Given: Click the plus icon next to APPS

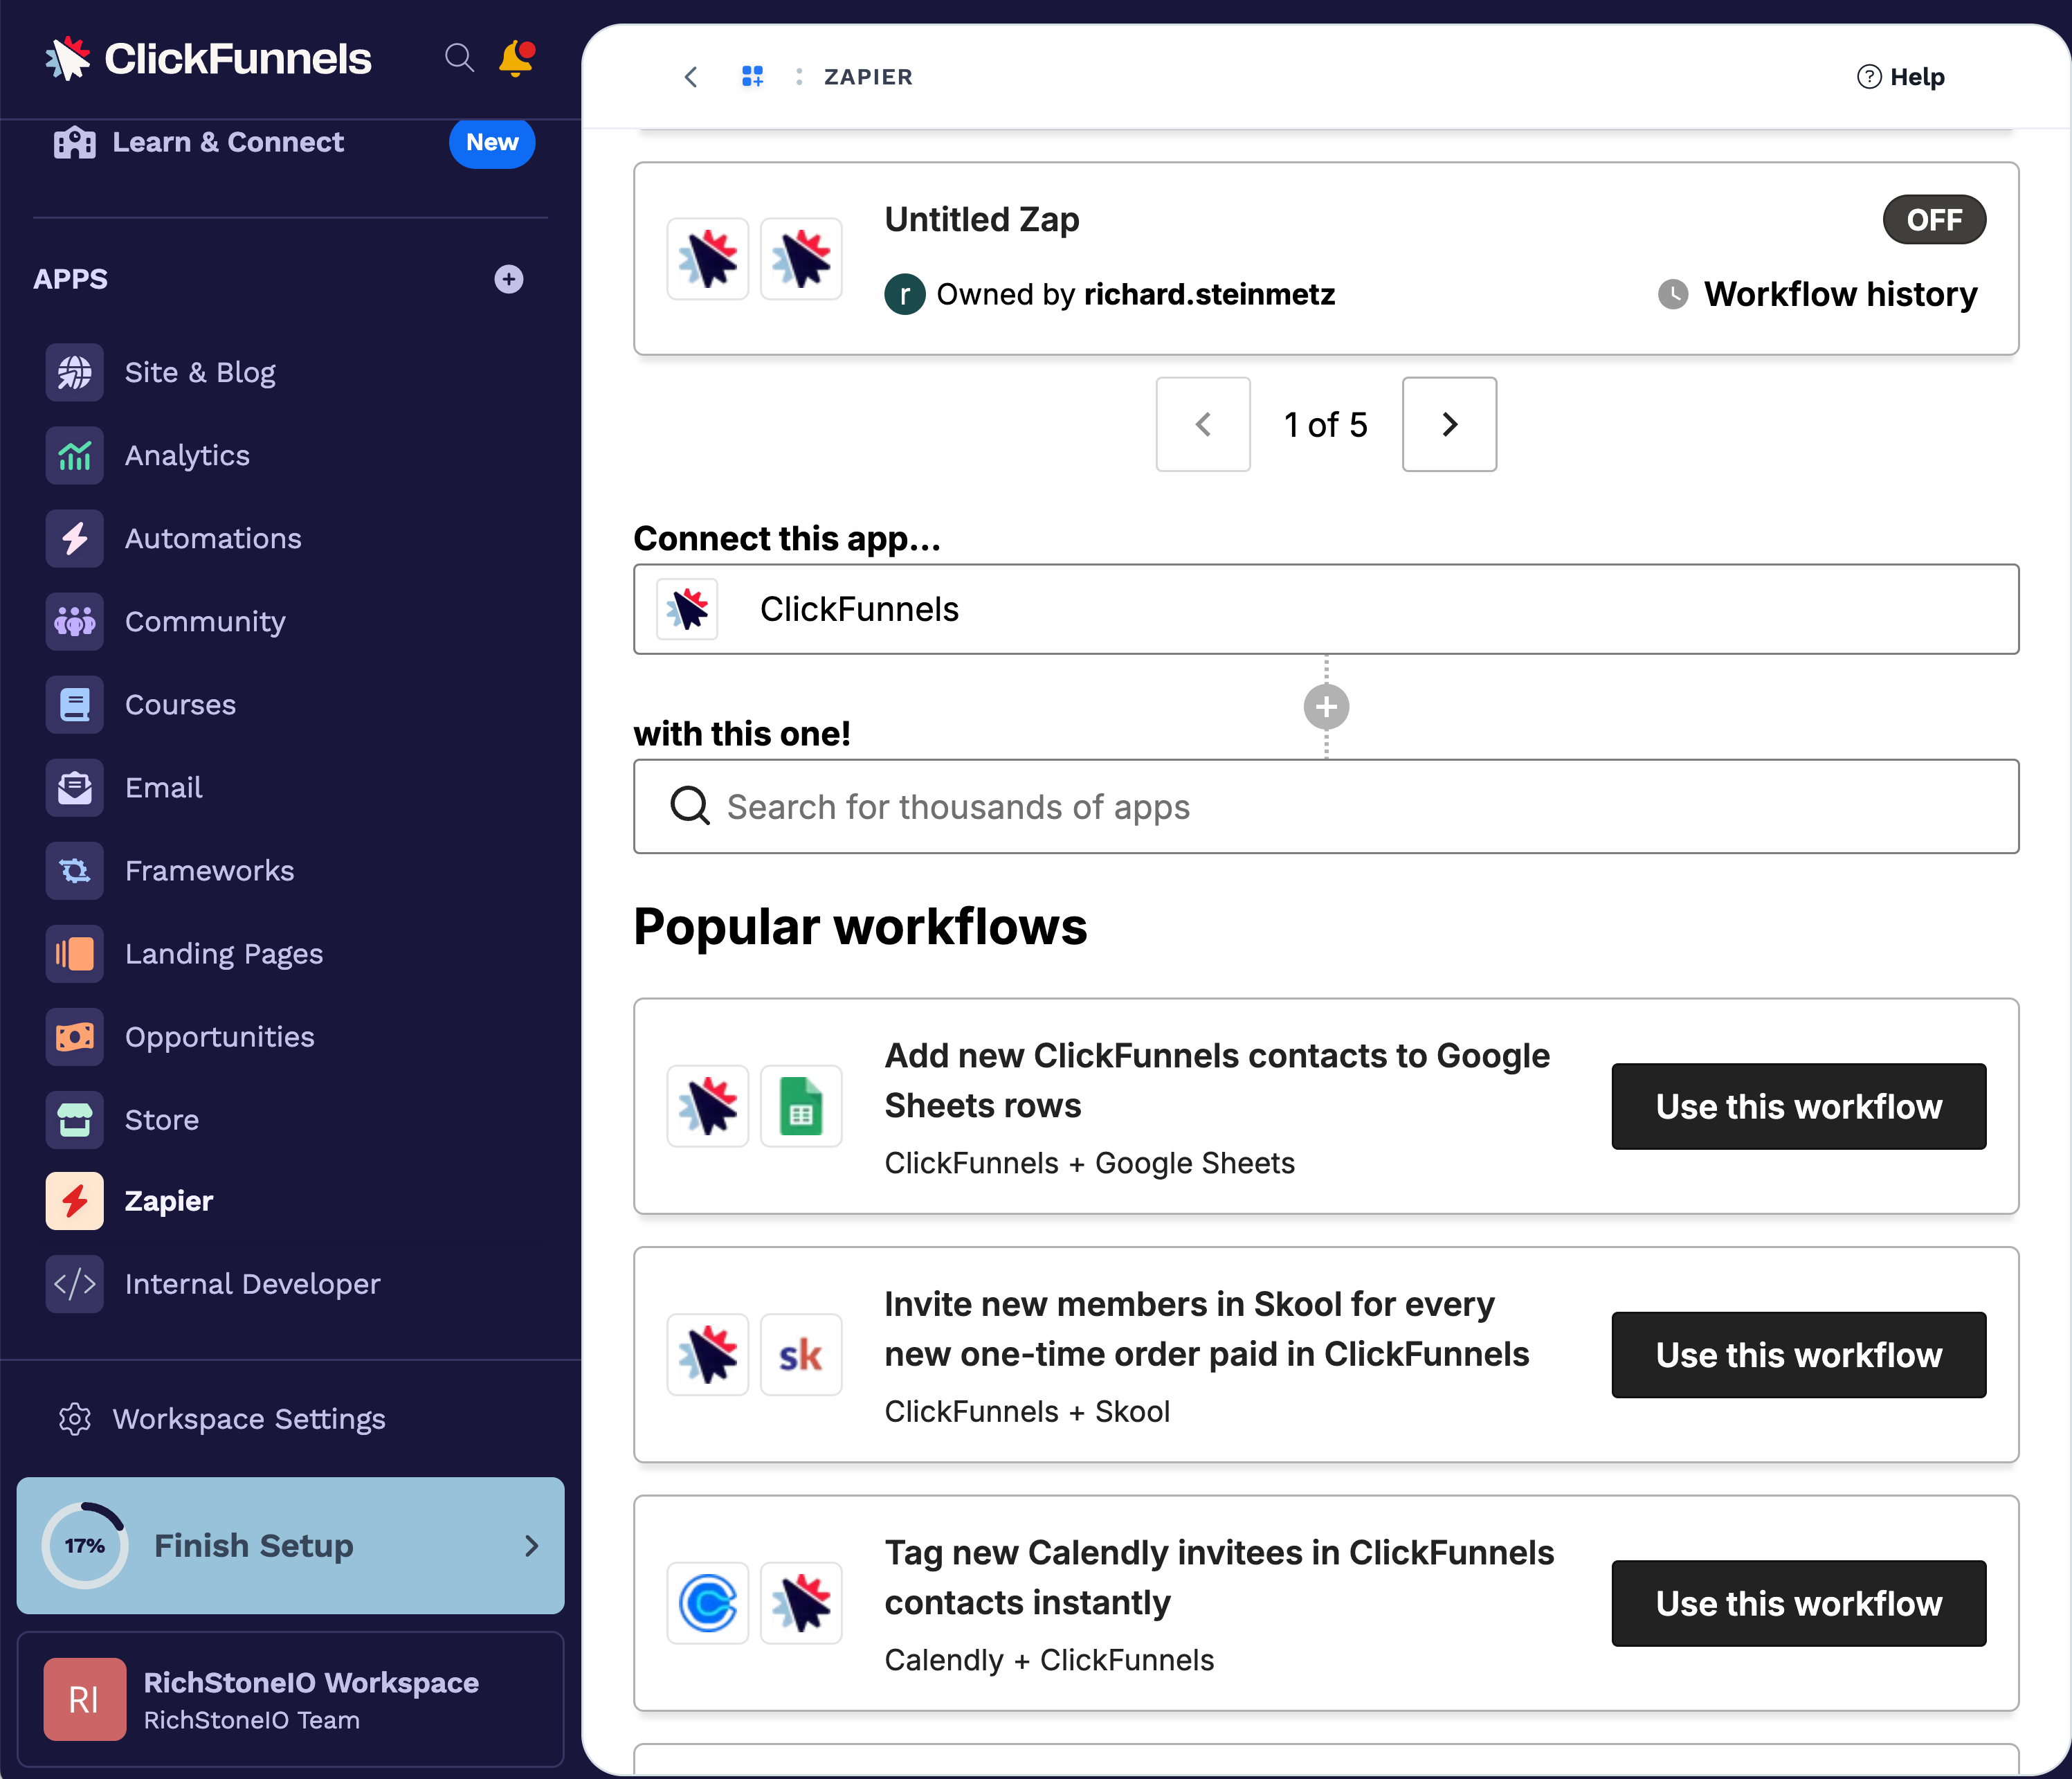Looking at the screenshot, I should click(509, 279).
